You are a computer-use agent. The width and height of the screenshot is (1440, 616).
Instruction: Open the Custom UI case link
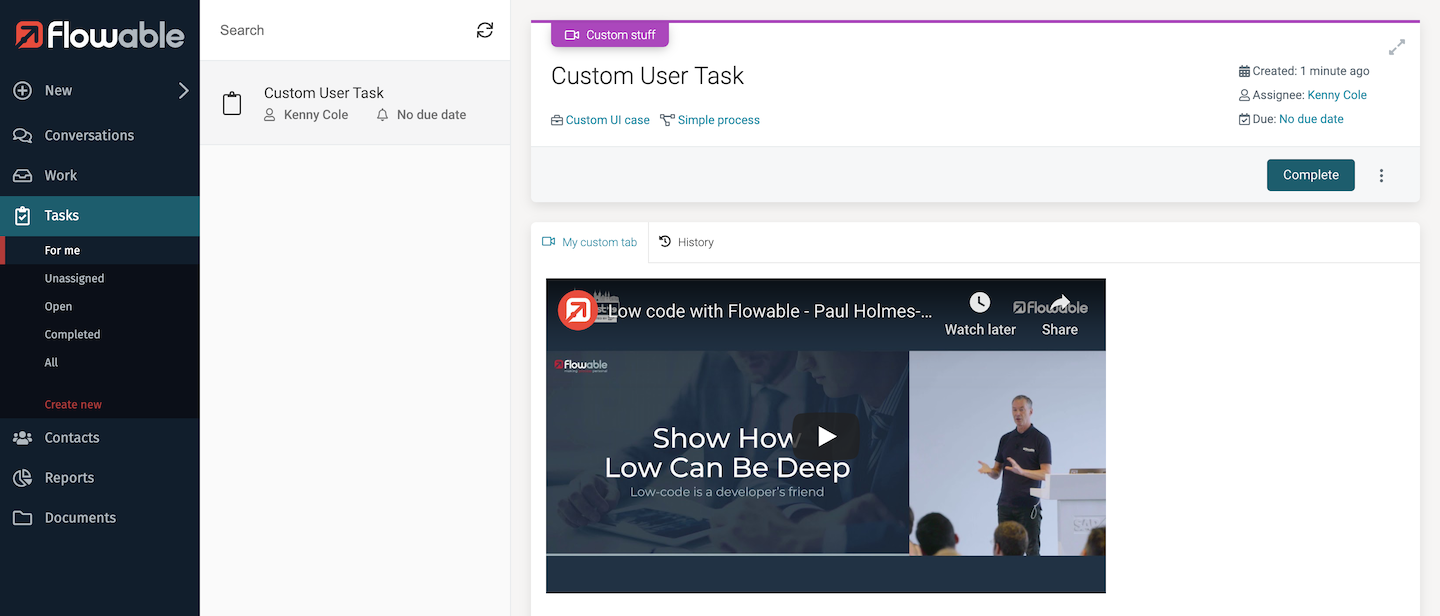coord(607,120)
